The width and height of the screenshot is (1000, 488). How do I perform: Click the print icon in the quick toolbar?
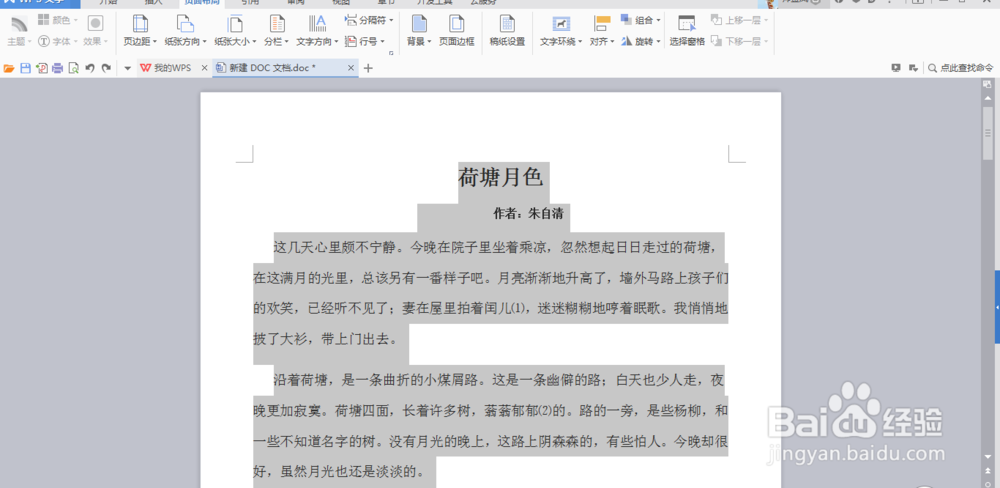pos(58,68)
